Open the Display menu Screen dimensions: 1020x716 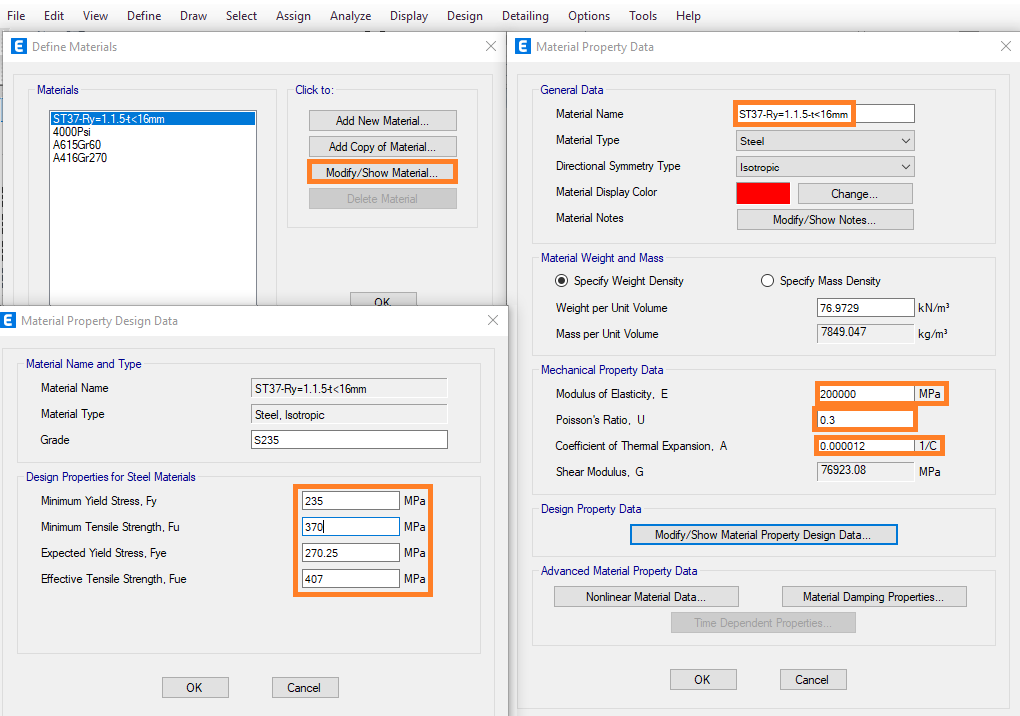coord(409,16)
